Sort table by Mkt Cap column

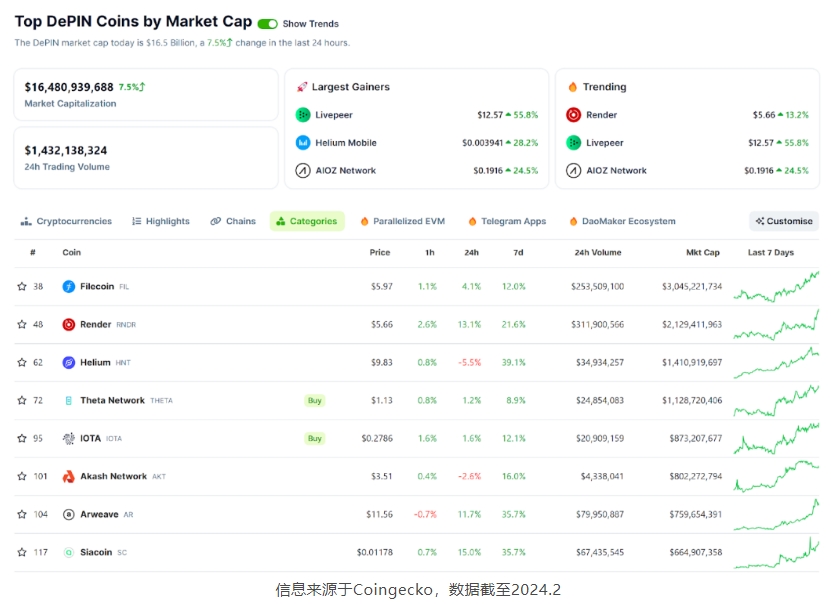(x=703, y=253)
